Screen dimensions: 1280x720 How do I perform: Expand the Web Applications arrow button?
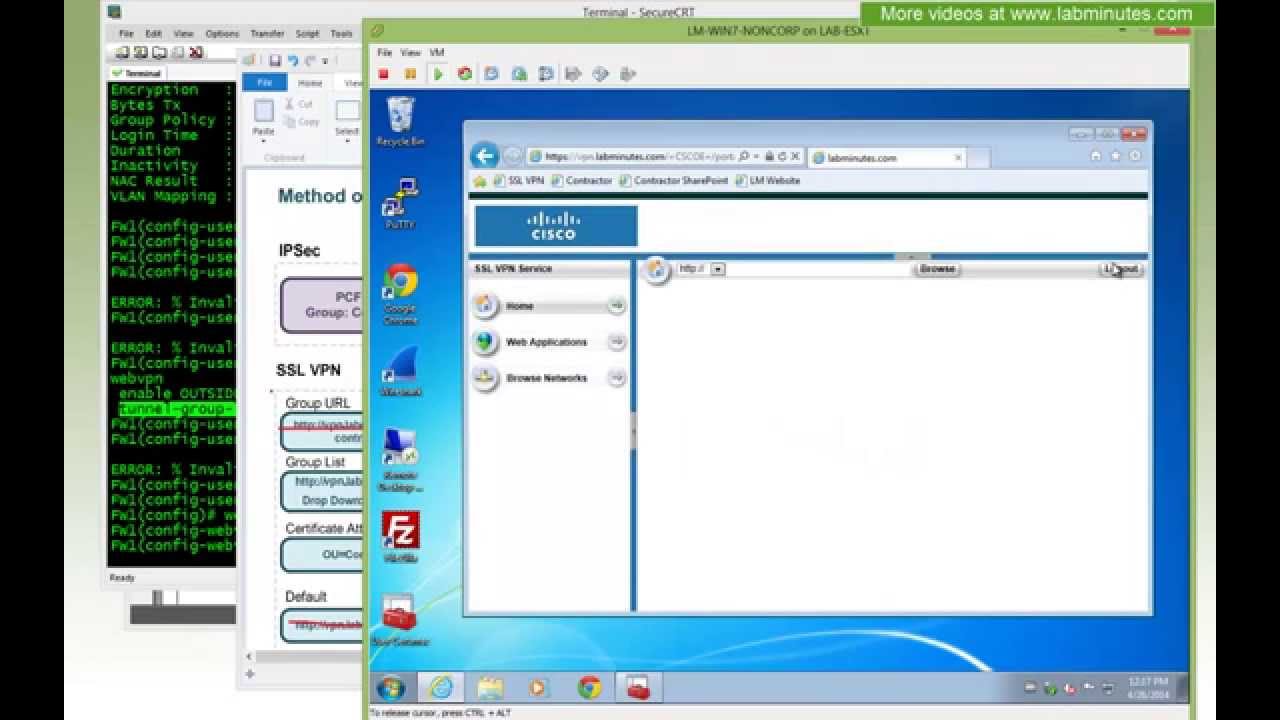pos(617,342)
